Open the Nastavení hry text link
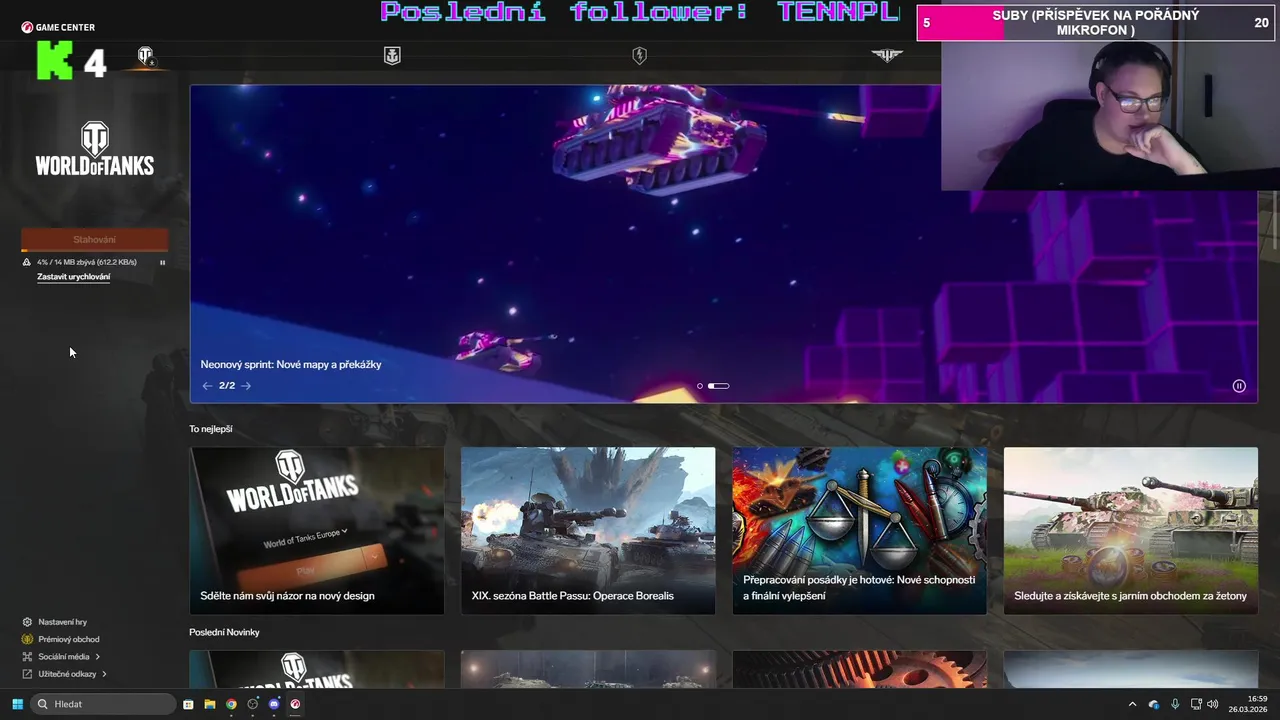The width and height of the screenshot is (1280, 720). point(62,622)
